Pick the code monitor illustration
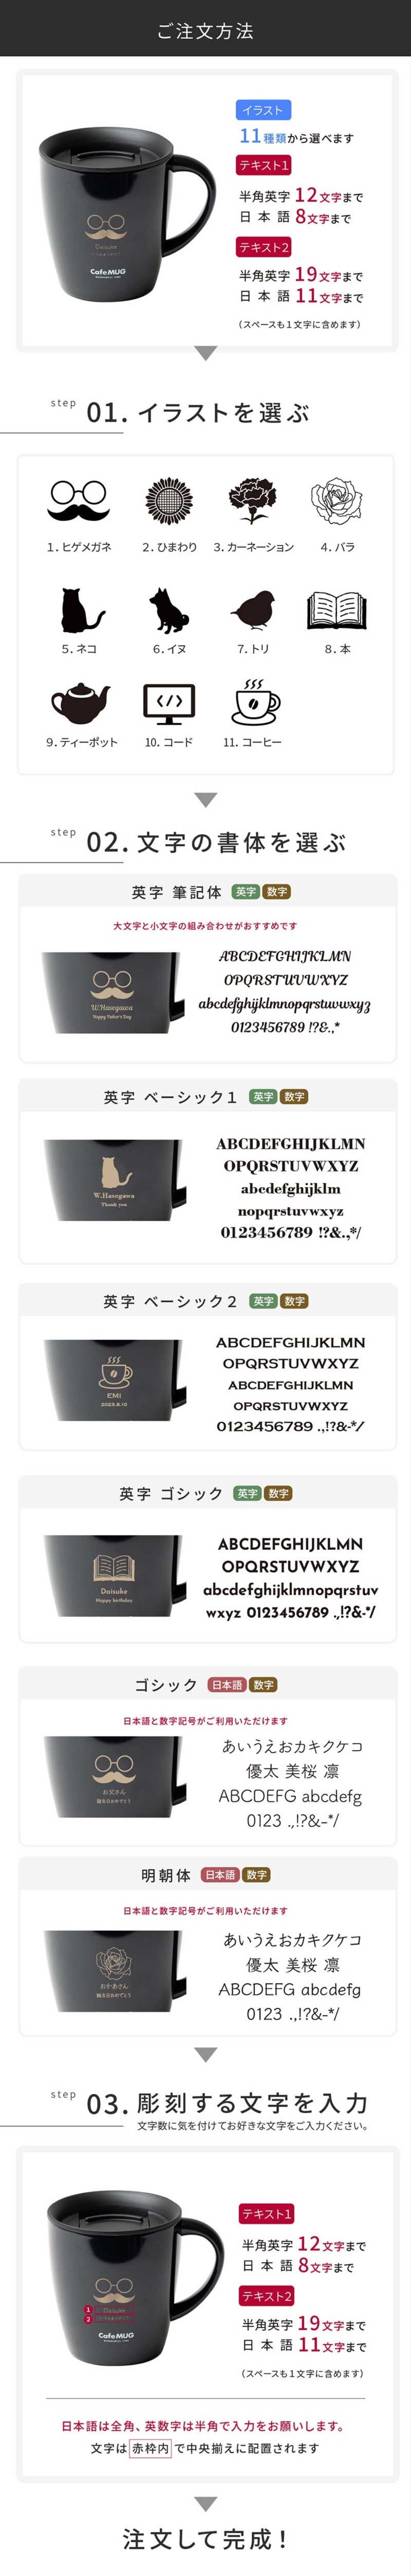This screenshot has height=2576, width=411. 169,704
